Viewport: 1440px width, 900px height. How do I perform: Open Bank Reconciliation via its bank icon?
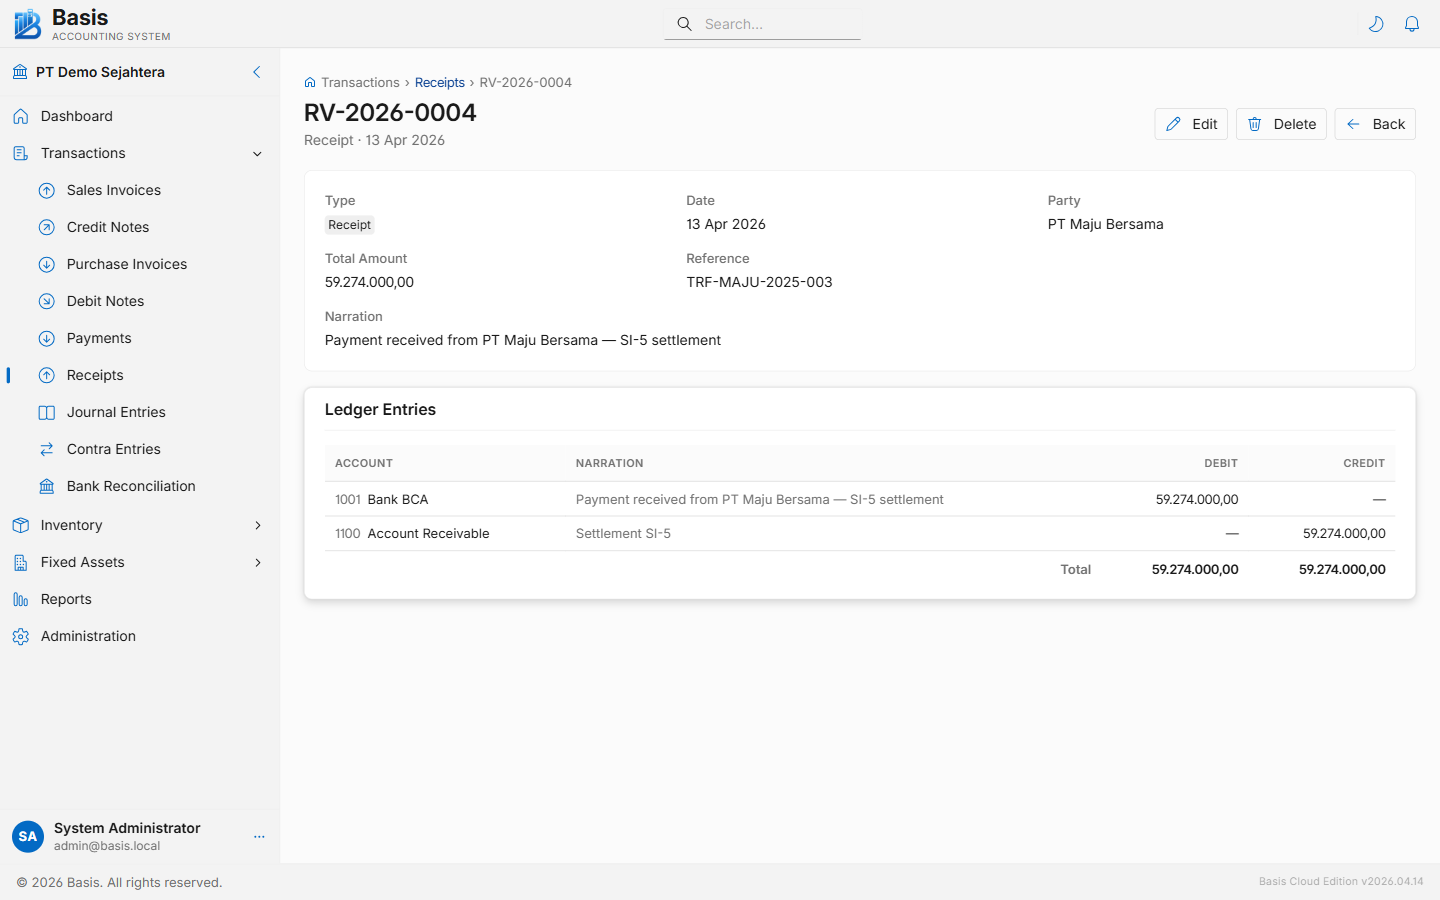(x=47, y=486)
